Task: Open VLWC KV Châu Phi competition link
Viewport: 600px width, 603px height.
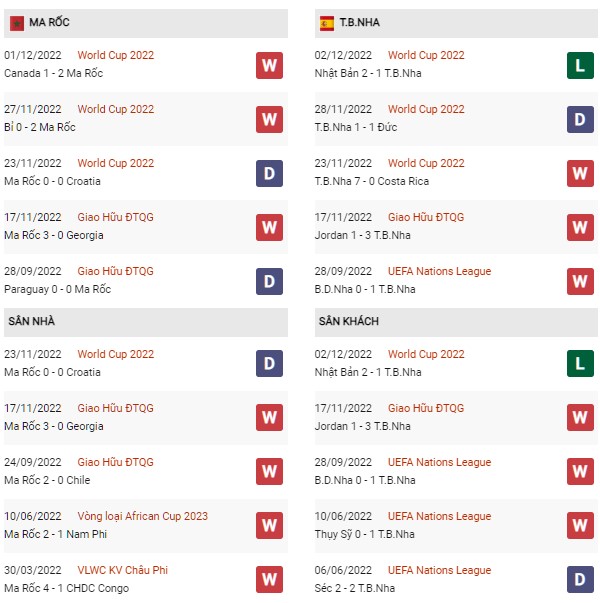Action: 122,570
